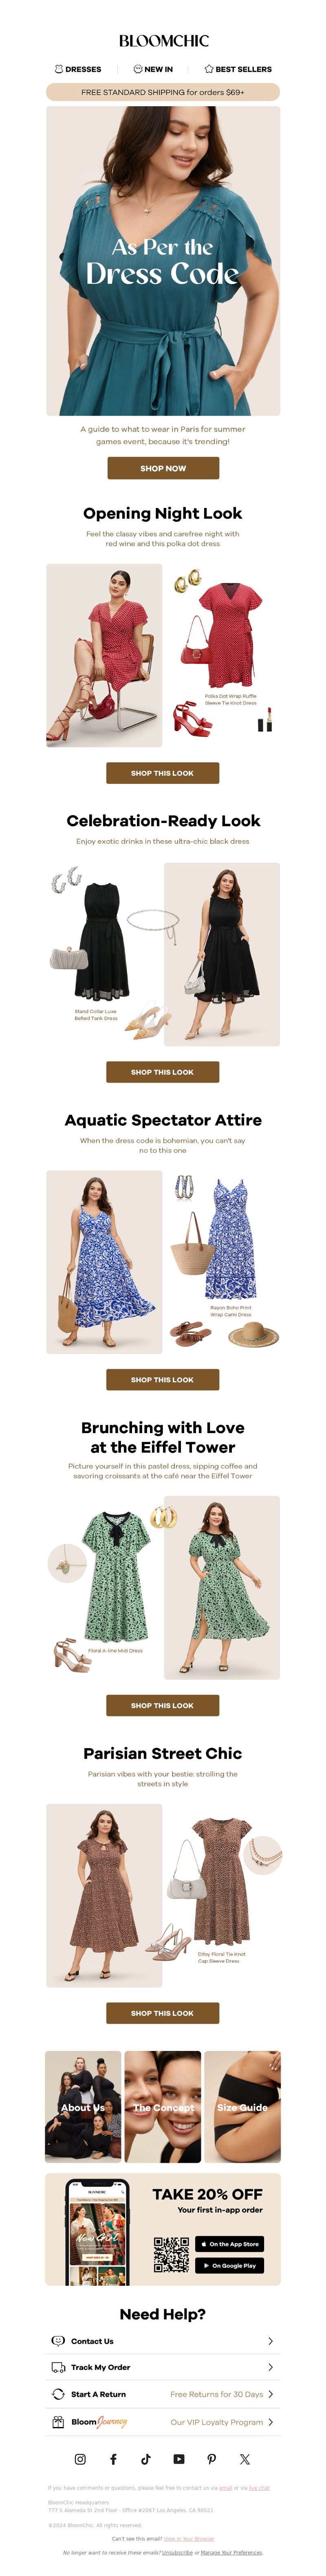Screen dimensions: 326x2576
Task: Go to the NEW IN navigation item
Action: click(153, 69)
